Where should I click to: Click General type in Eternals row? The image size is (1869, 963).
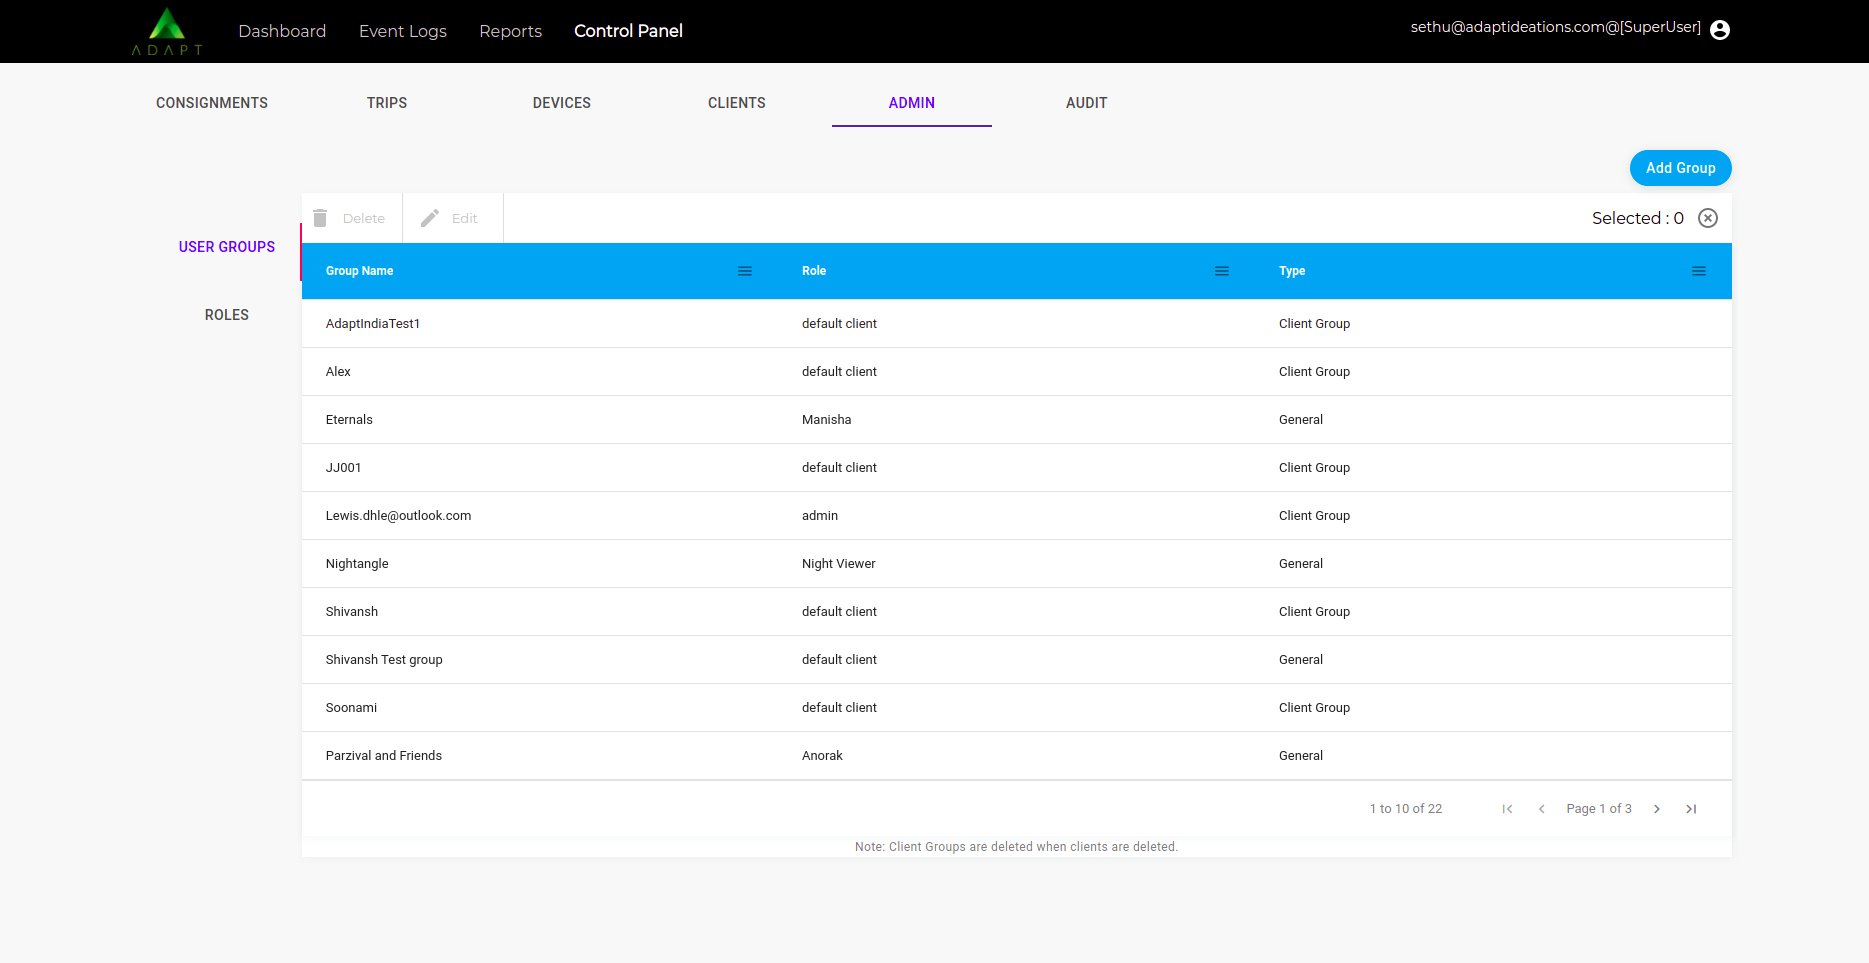(1301, 420)
